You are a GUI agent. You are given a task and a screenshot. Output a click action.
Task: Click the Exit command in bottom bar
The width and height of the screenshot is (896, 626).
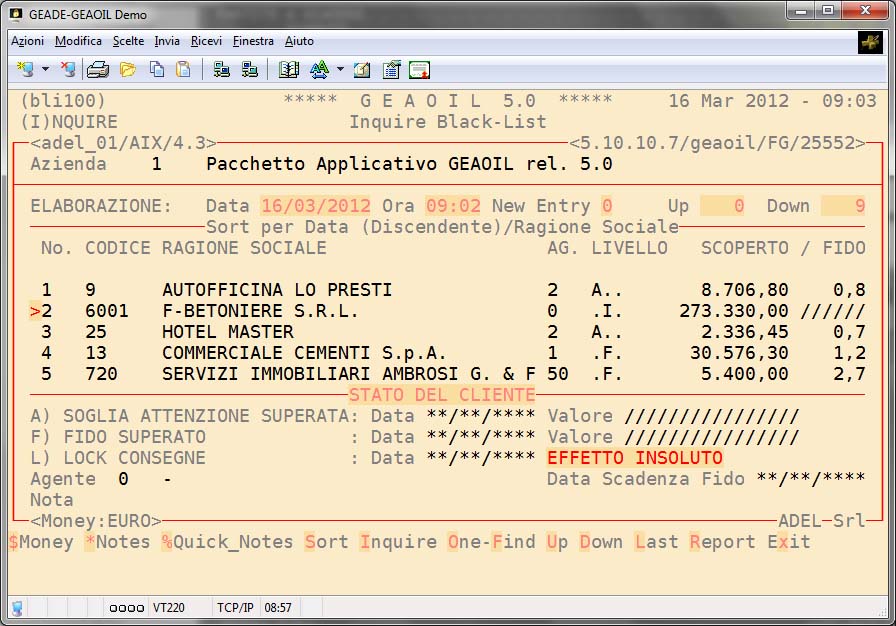[789, 542]
